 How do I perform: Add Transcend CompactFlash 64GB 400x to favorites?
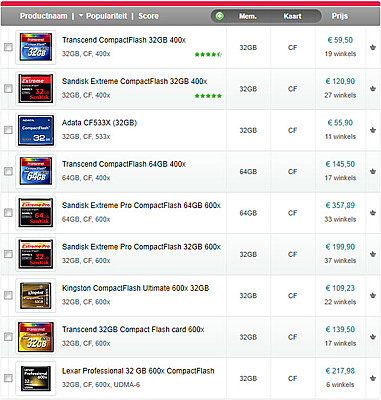[x=373, y=171]
